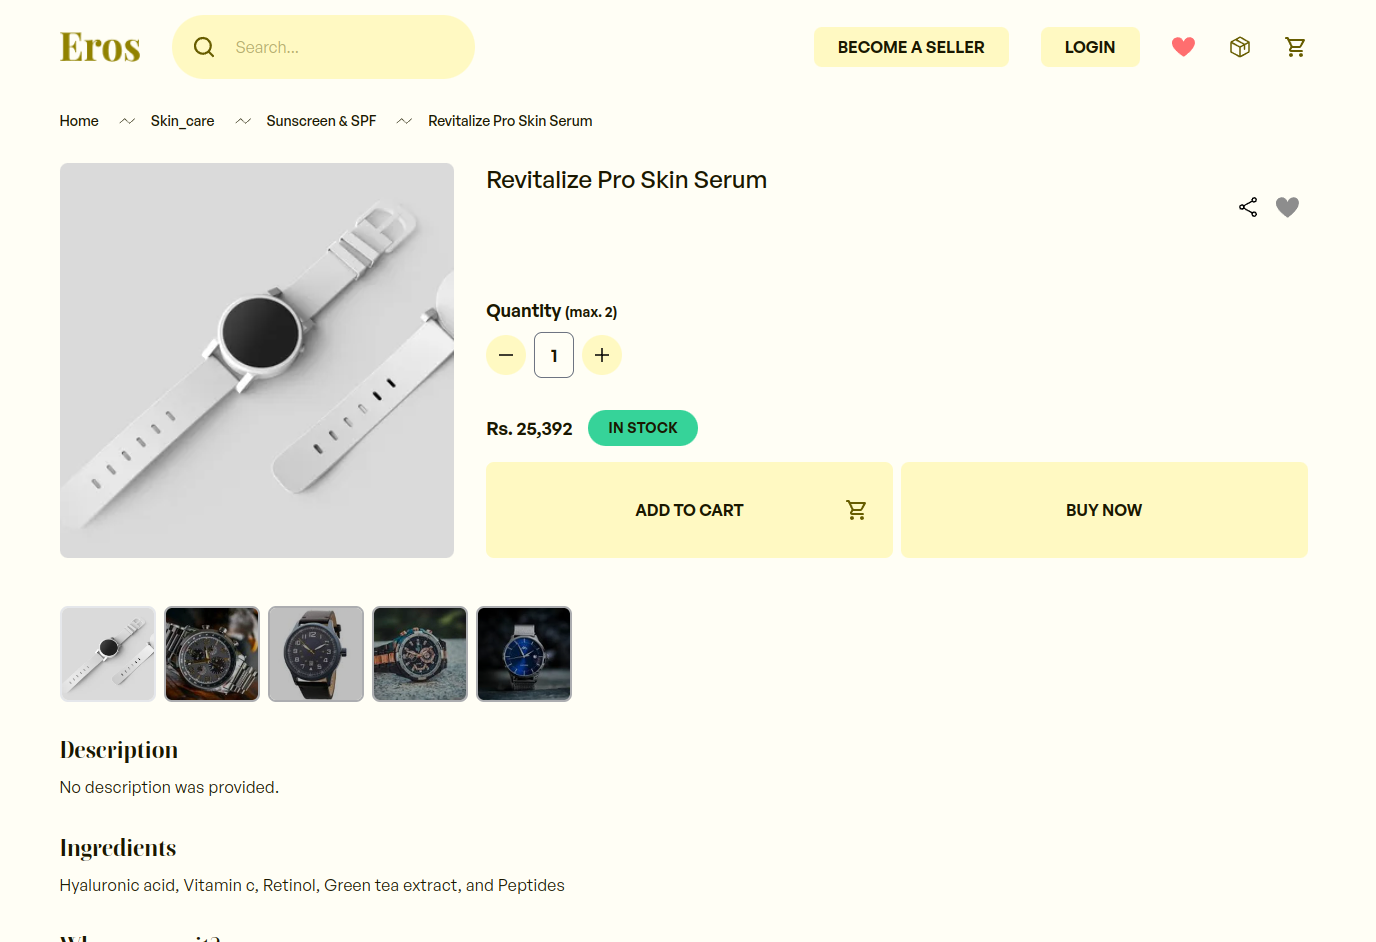Click the search magnifier icon

click(x=204, y=47)
